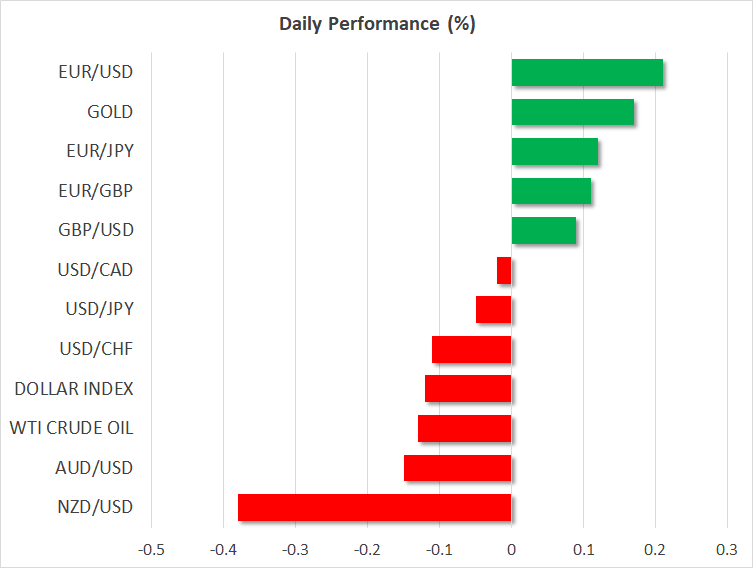
Task: Select the WTI CRUDE OIL axis label
Action: click(71, 428)
